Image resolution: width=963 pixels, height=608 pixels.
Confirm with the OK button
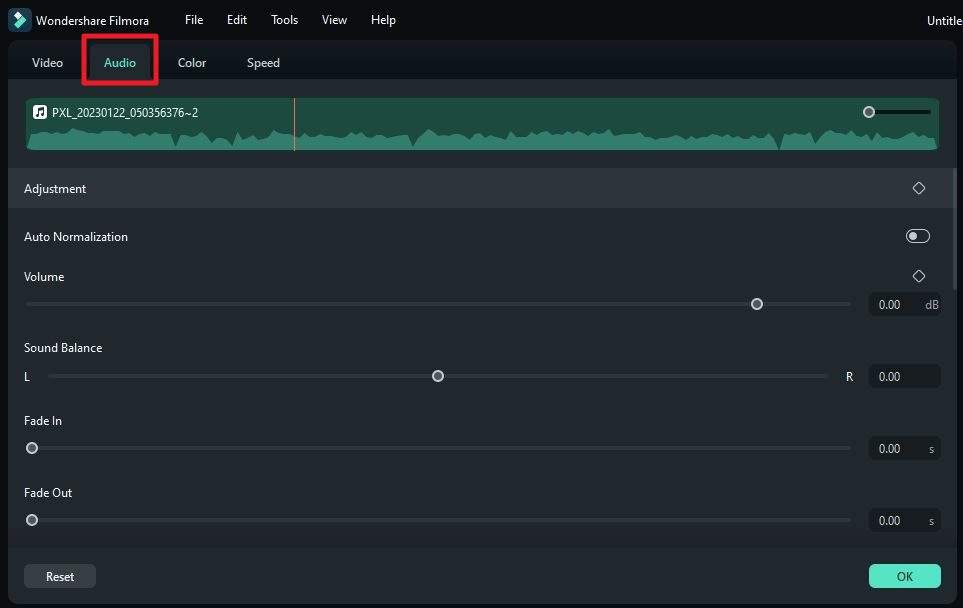(905, 576)
